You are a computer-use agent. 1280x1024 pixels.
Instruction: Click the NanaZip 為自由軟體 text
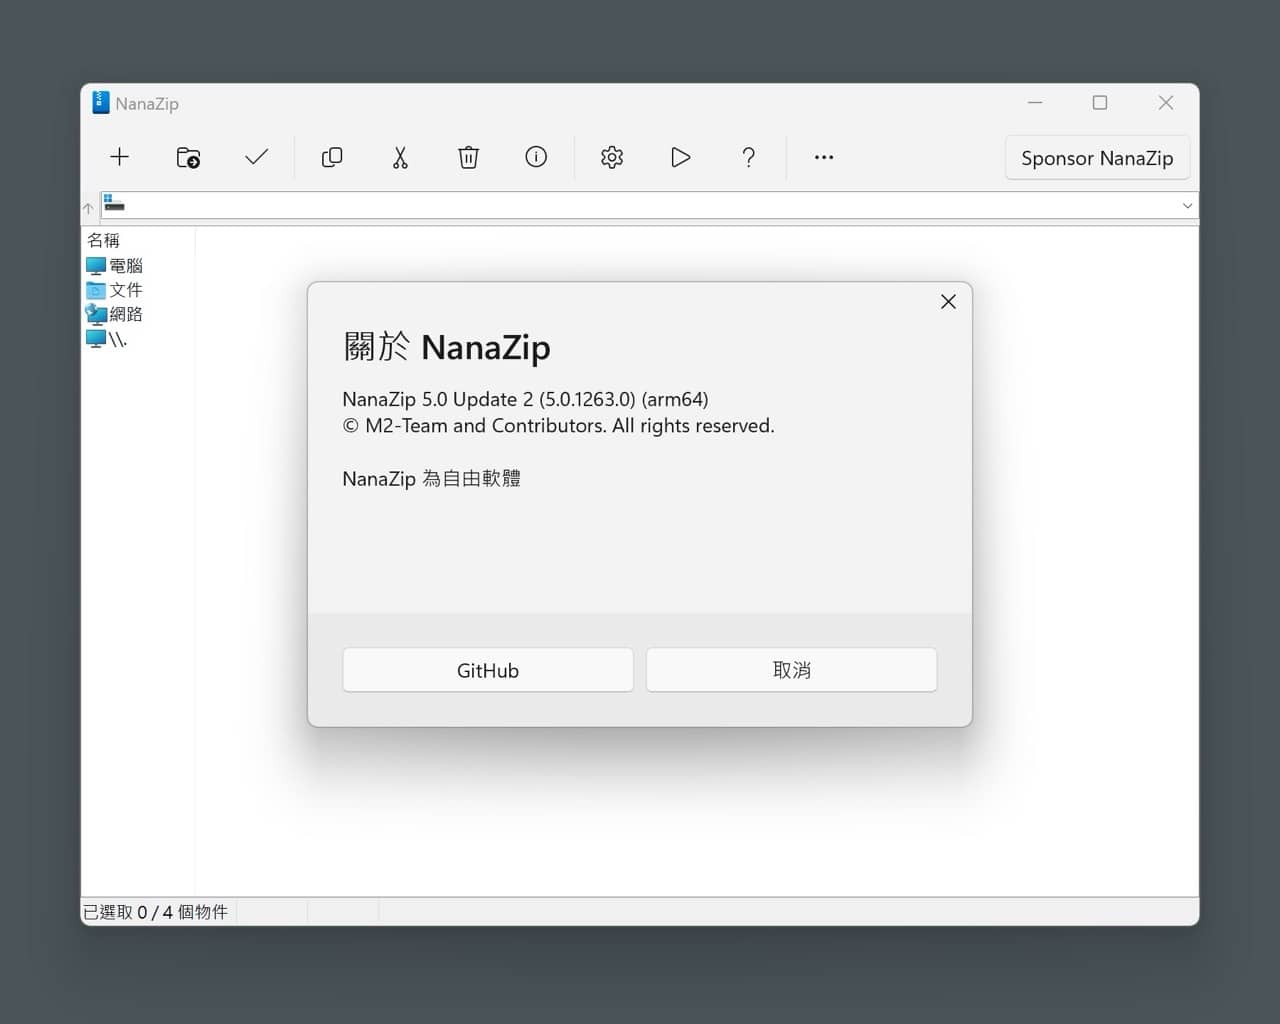431,479
